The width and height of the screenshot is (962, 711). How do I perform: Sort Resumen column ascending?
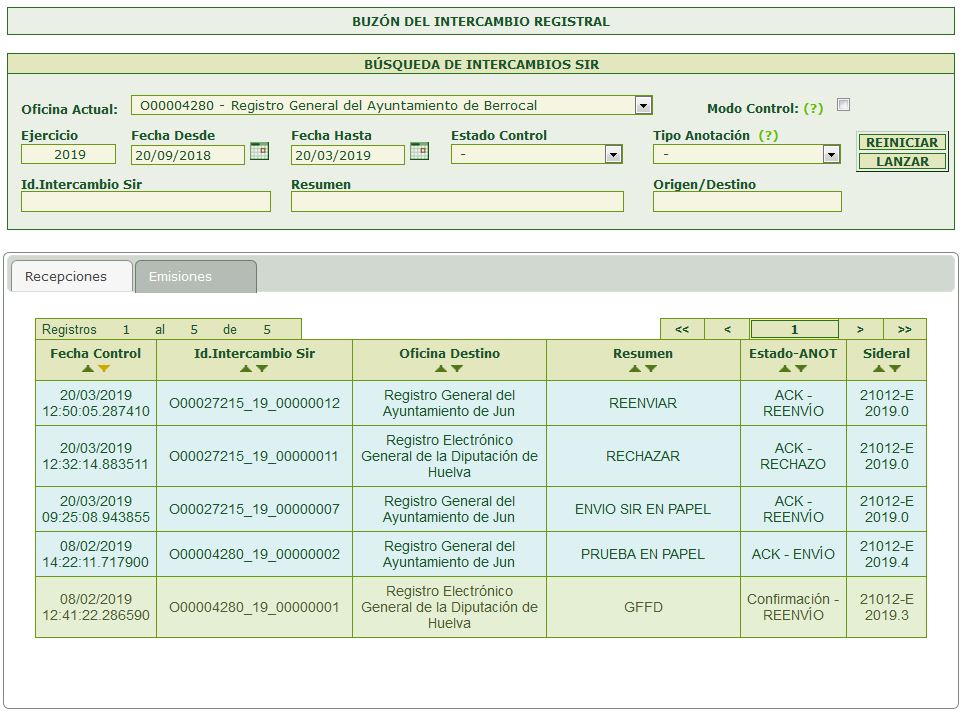coord(635,369)
